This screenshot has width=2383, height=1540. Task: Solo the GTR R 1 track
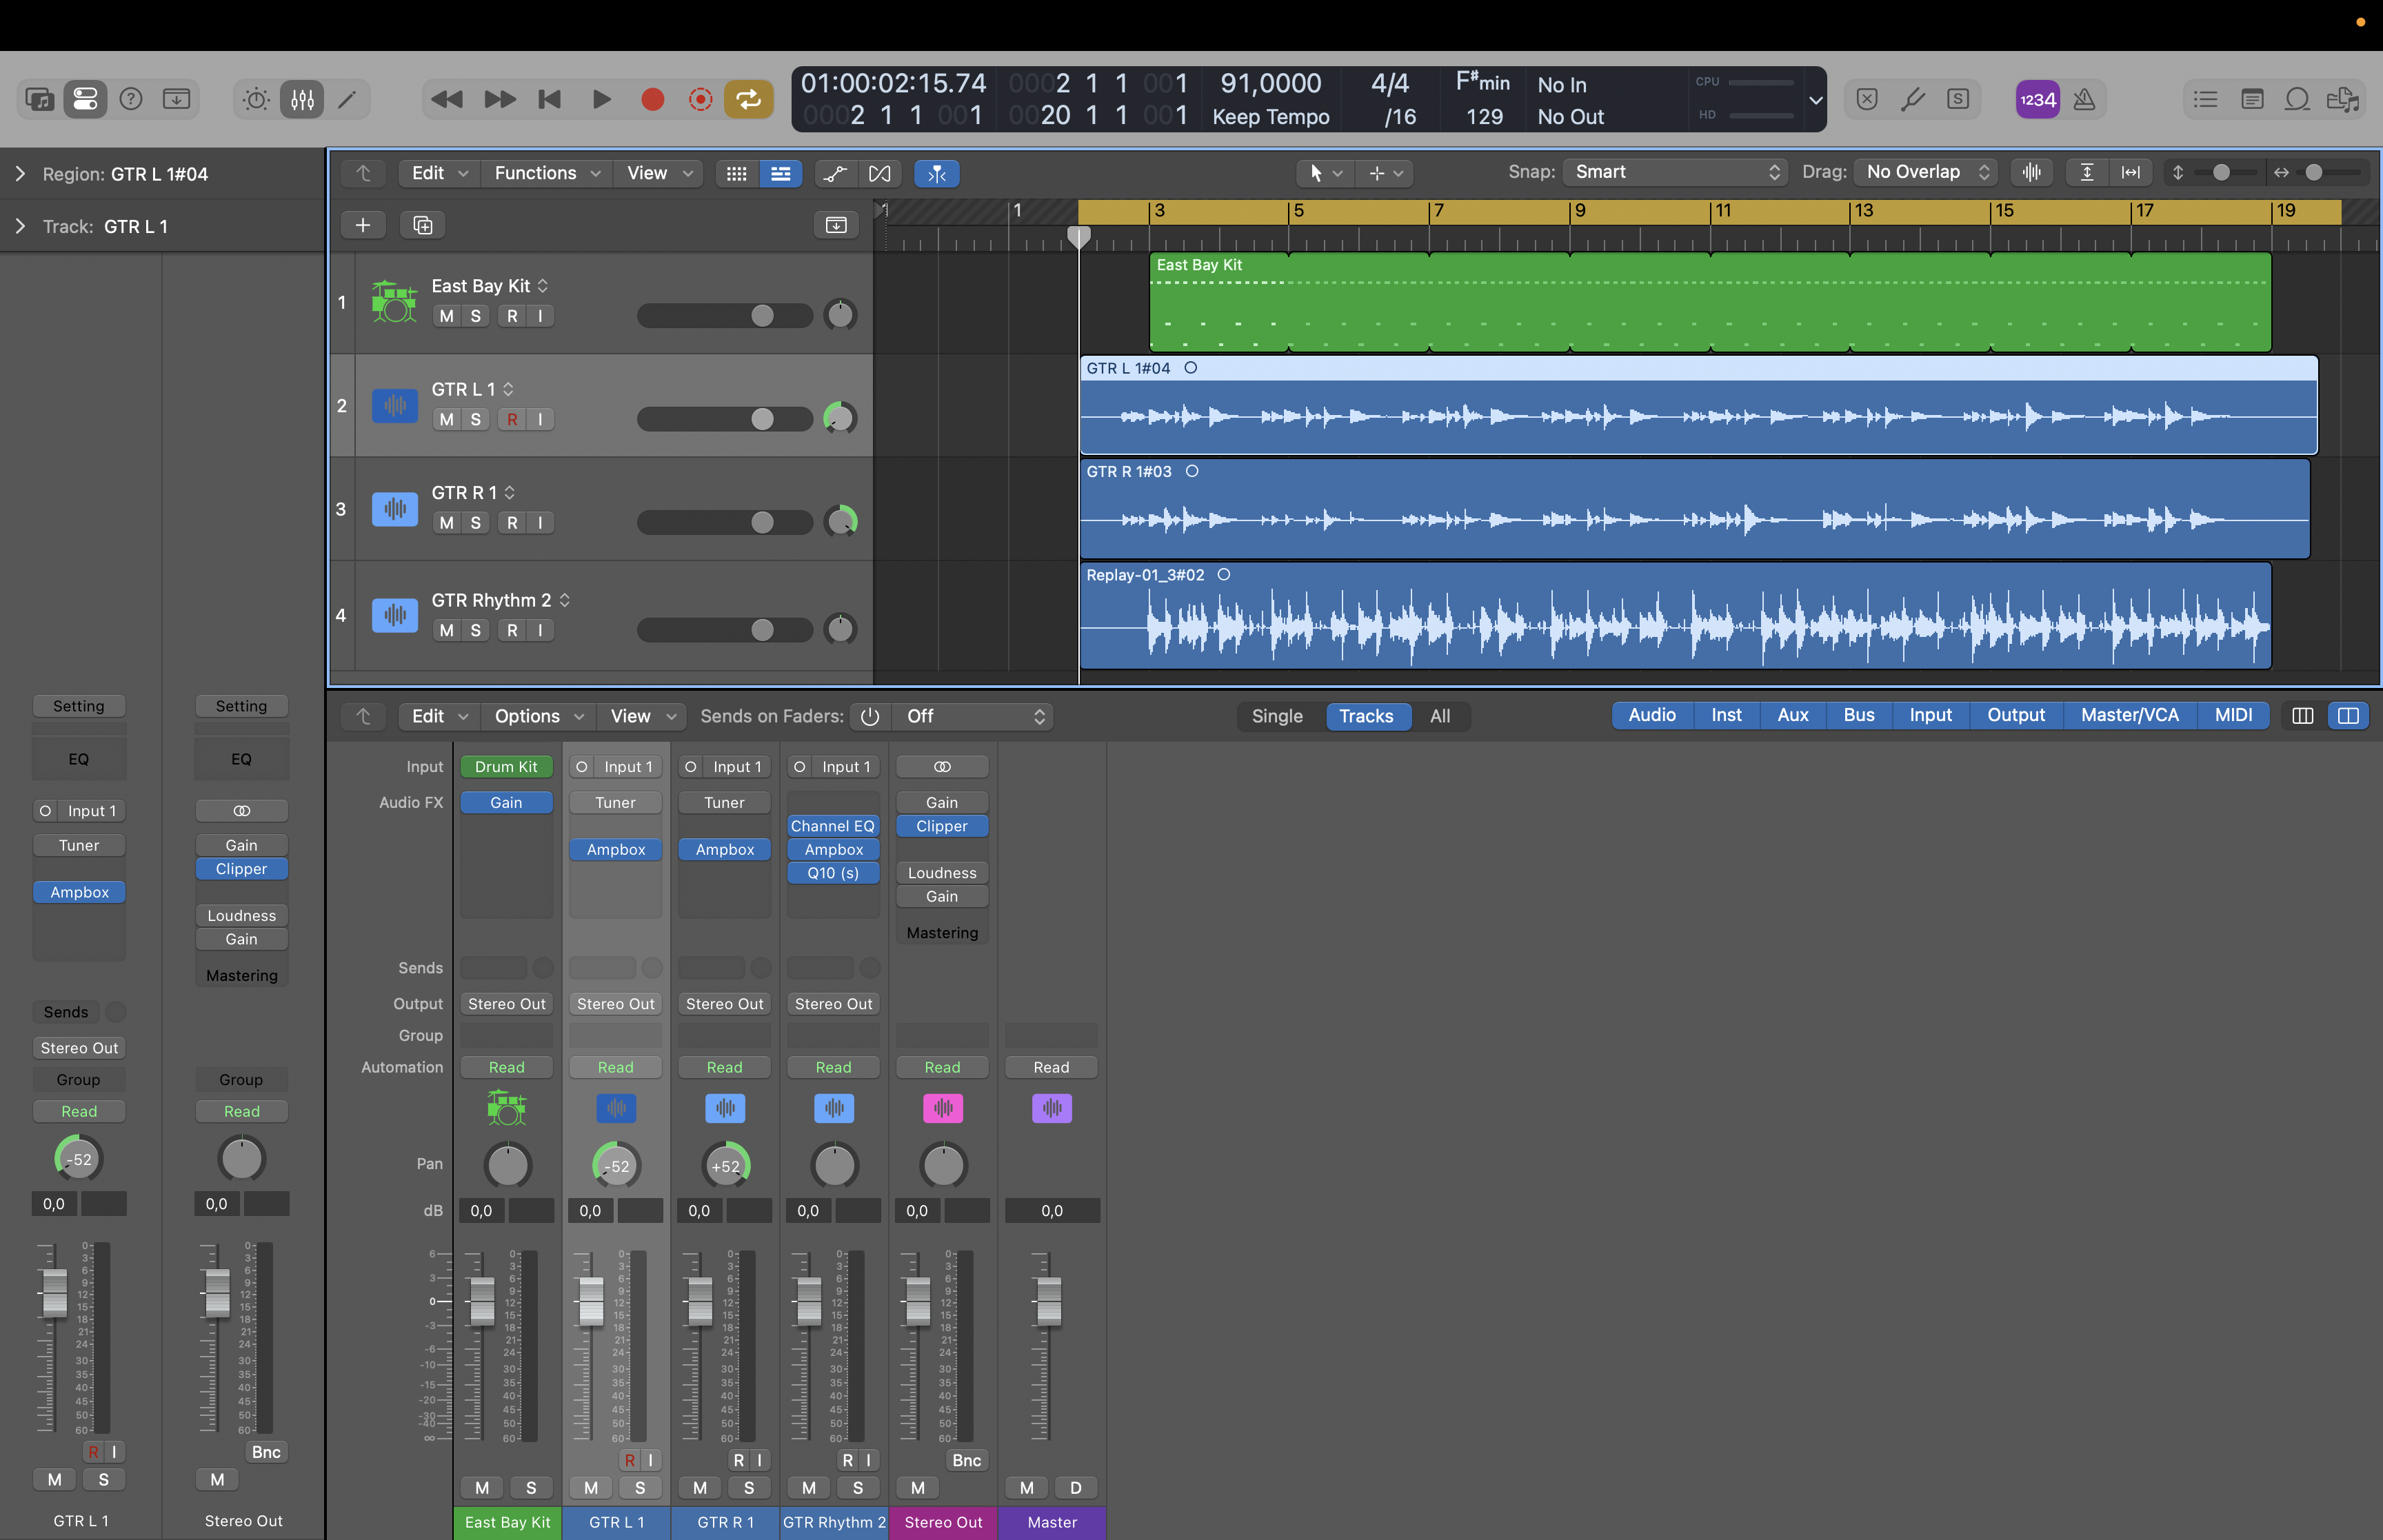coord(476,523)
